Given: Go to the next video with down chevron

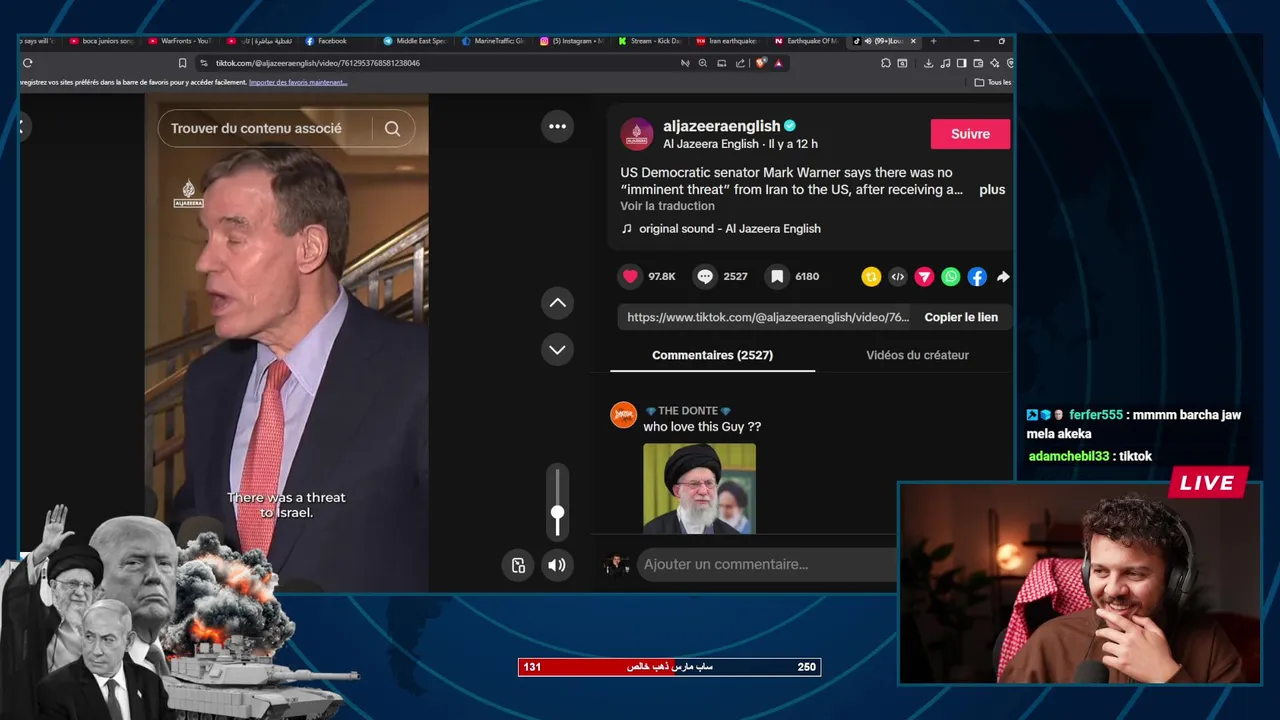Looking at the screenshot, I should pos(557,349).
